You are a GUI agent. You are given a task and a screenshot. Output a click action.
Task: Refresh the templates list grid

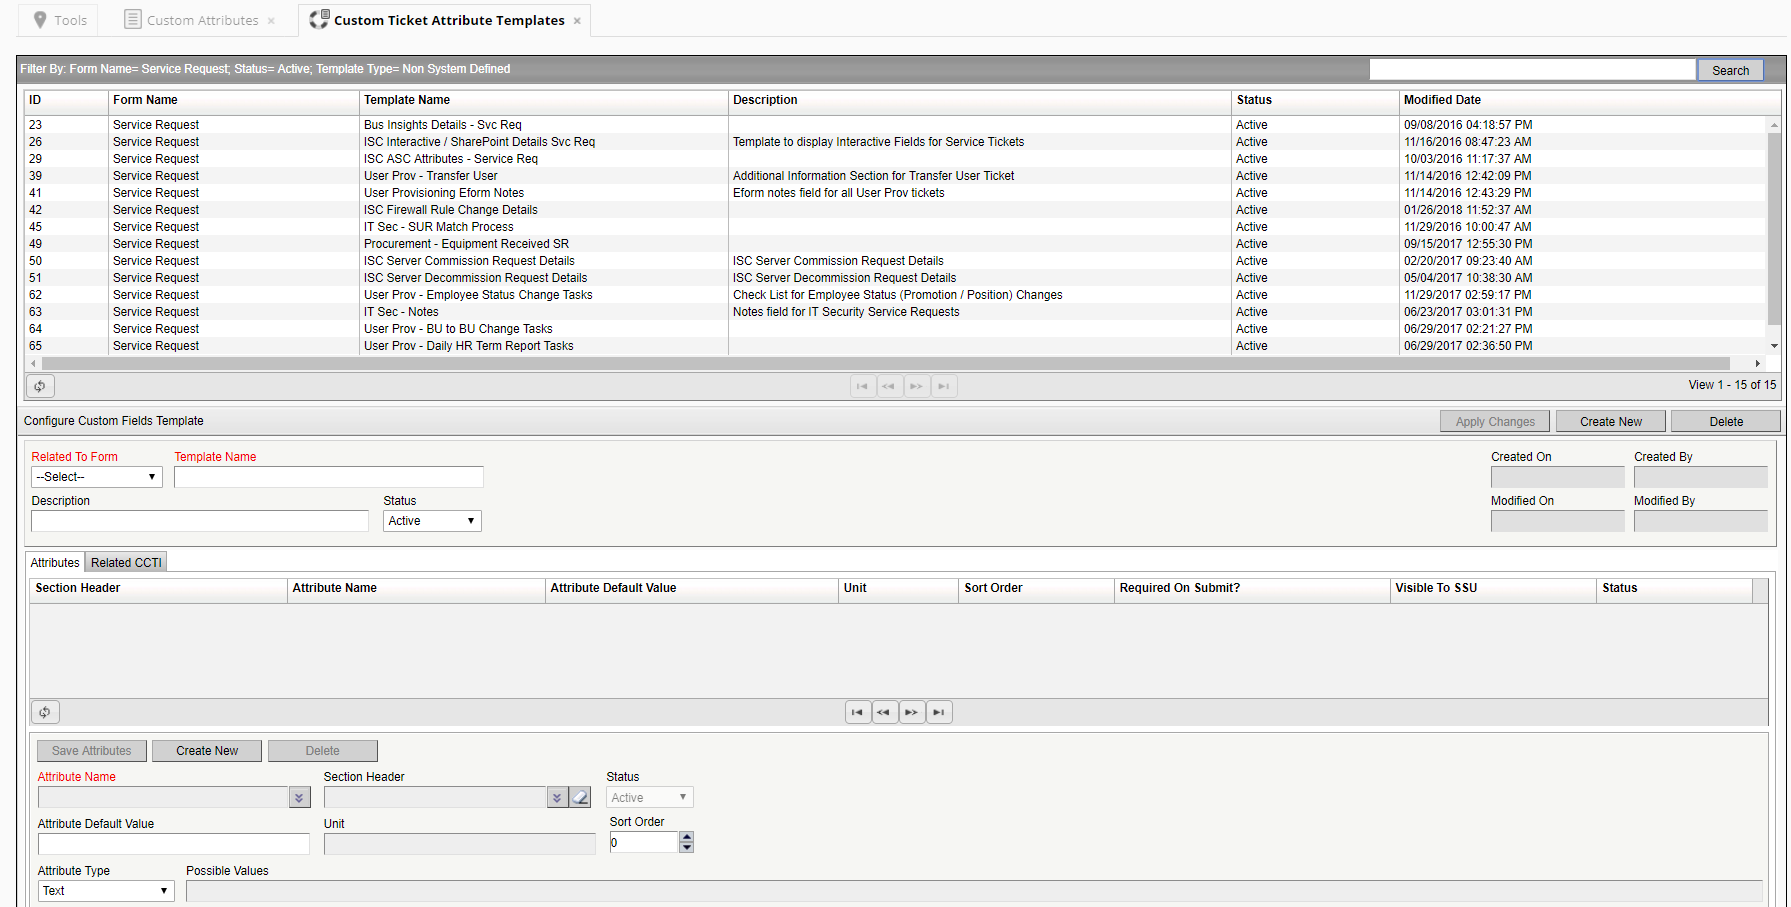pos(39,385)
